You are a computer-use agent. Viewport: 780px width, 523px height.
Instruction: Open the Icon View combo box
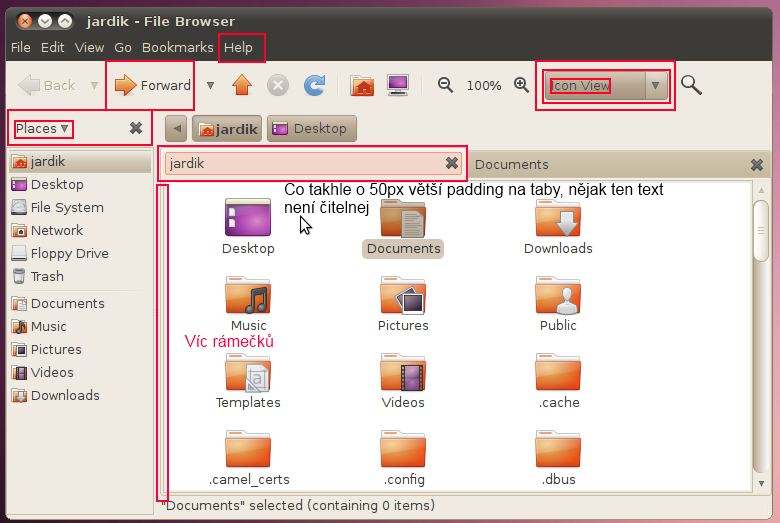(x=606, y=86)
